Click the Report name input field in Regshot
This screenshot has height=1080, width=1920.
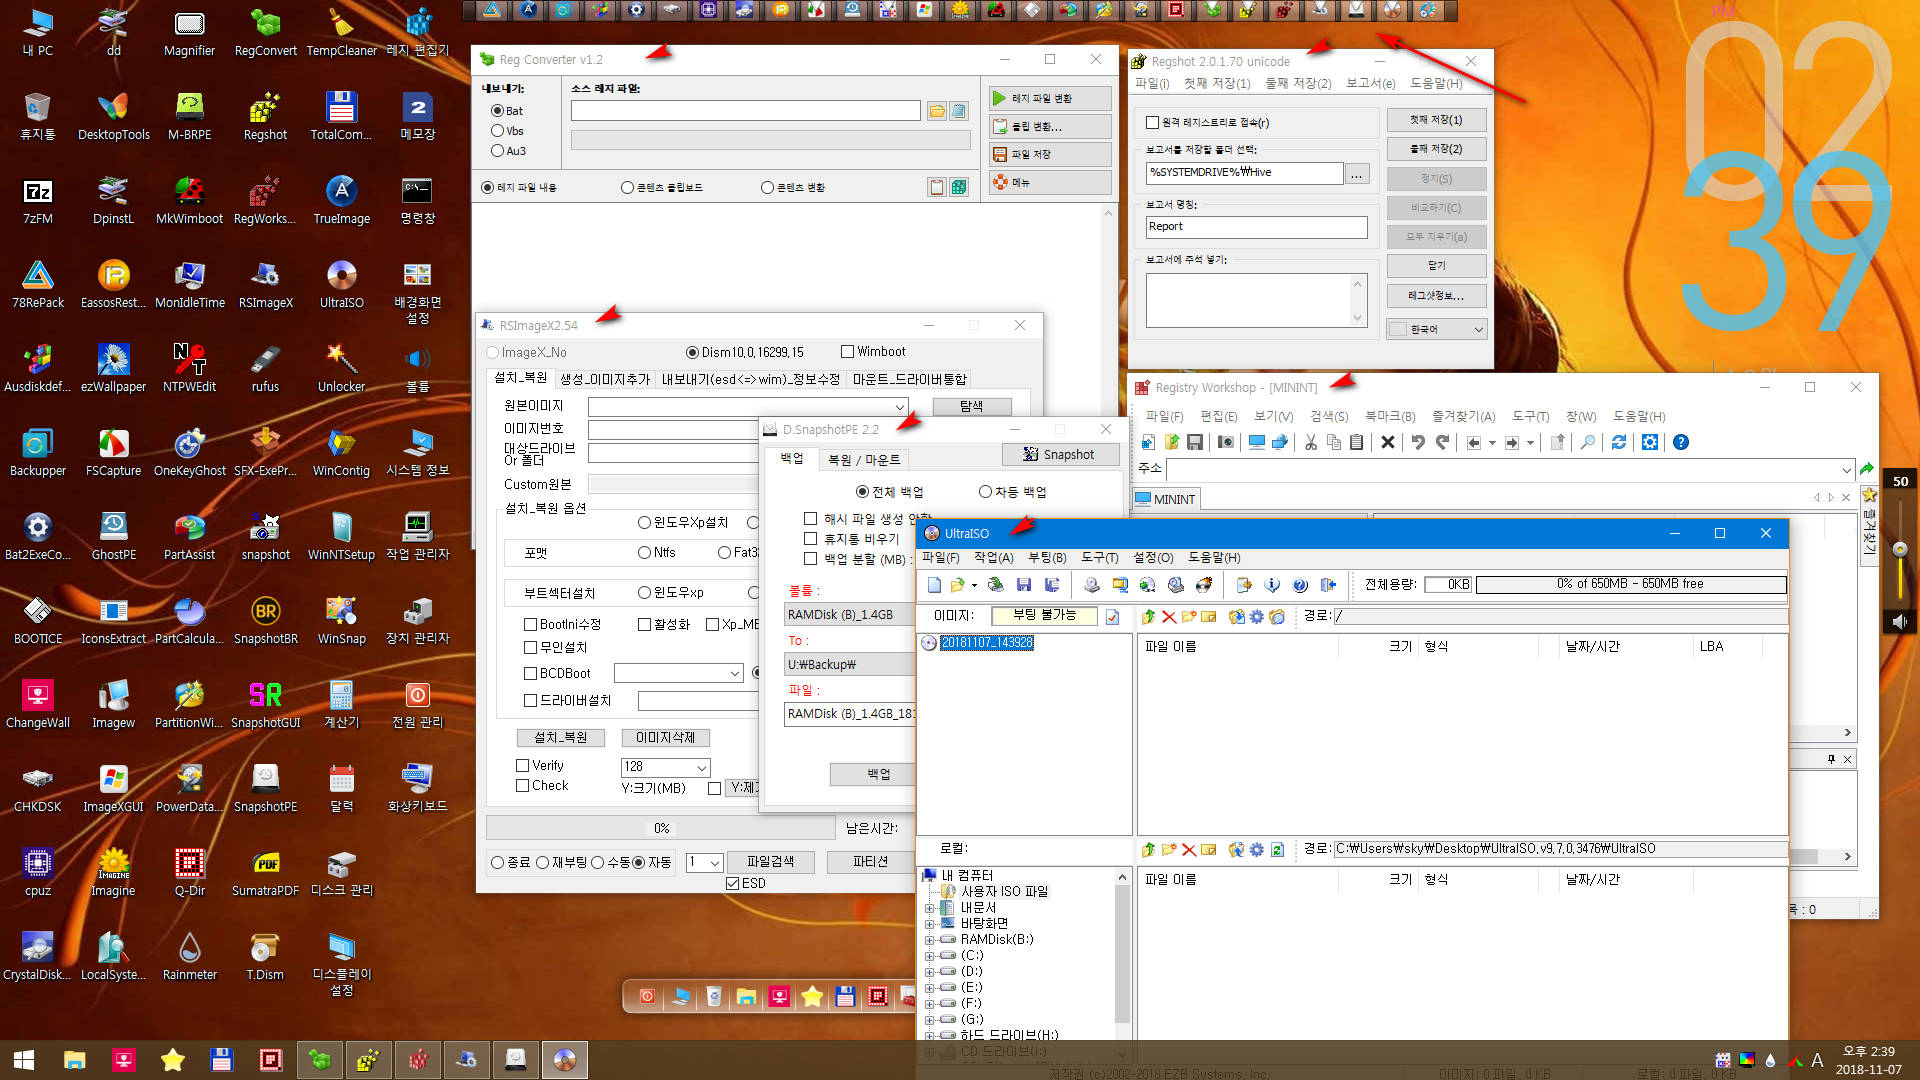coord(1256,227)
